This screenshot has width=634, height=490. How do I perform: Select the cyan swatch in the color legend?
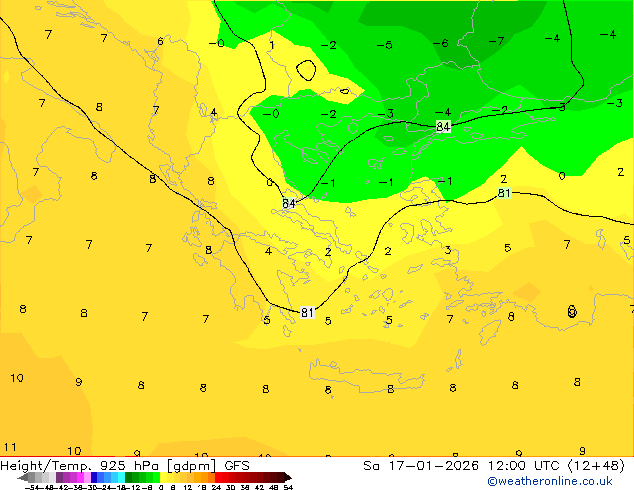[x=121, y=477]
